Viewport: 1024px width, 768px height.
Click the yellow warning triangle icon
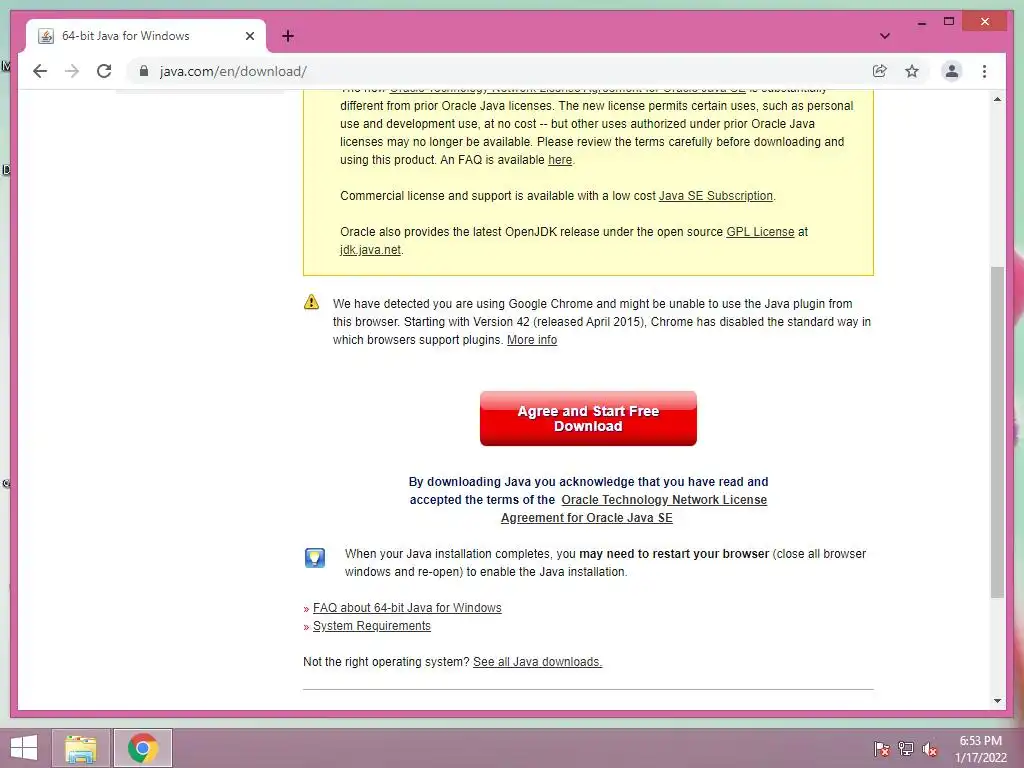tap(312, 302)
